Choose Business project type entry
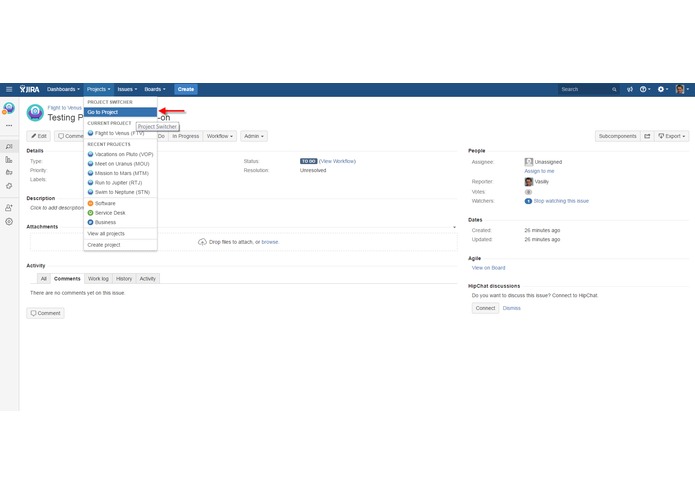This screenshot has height=494, width=695. (x=121, y=222)
